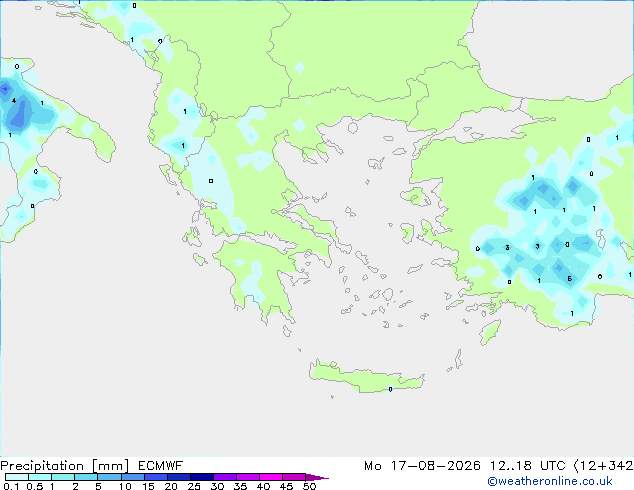
Task: Click the '50' legend scale label
Action: pyautogui.click(x=310, y=486)
